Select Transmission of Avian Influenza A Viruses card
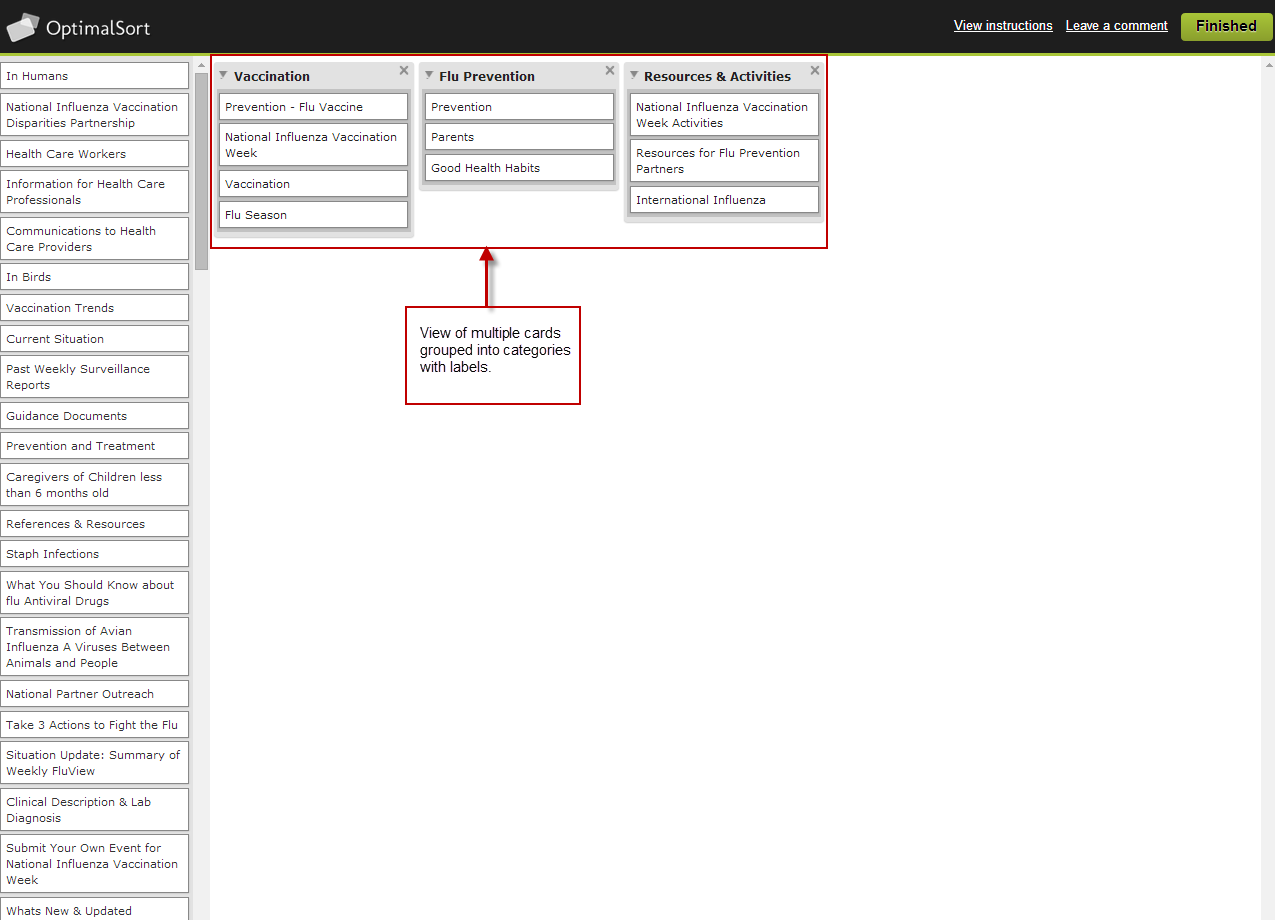The height and width of the screenshot is (920, 1275). (94, 647)
